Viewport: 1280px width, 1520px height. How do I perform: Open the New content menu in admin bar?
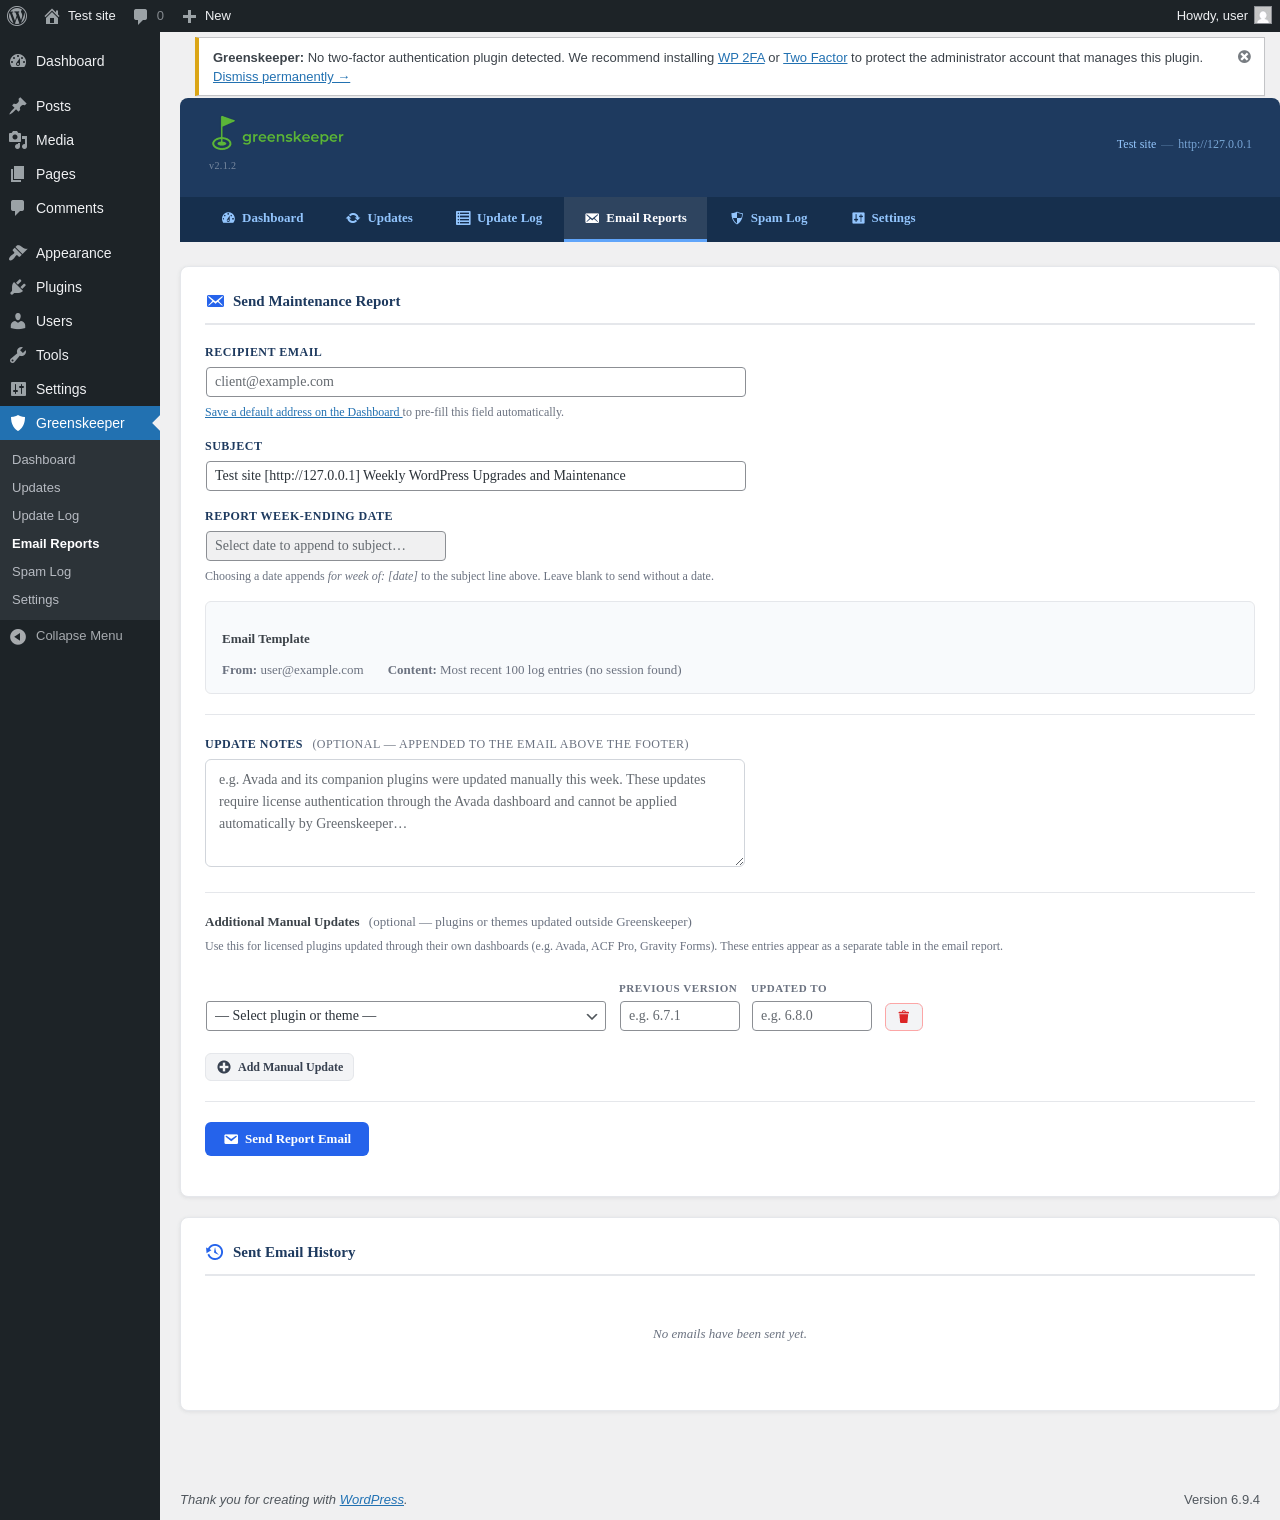coord(207,16)
